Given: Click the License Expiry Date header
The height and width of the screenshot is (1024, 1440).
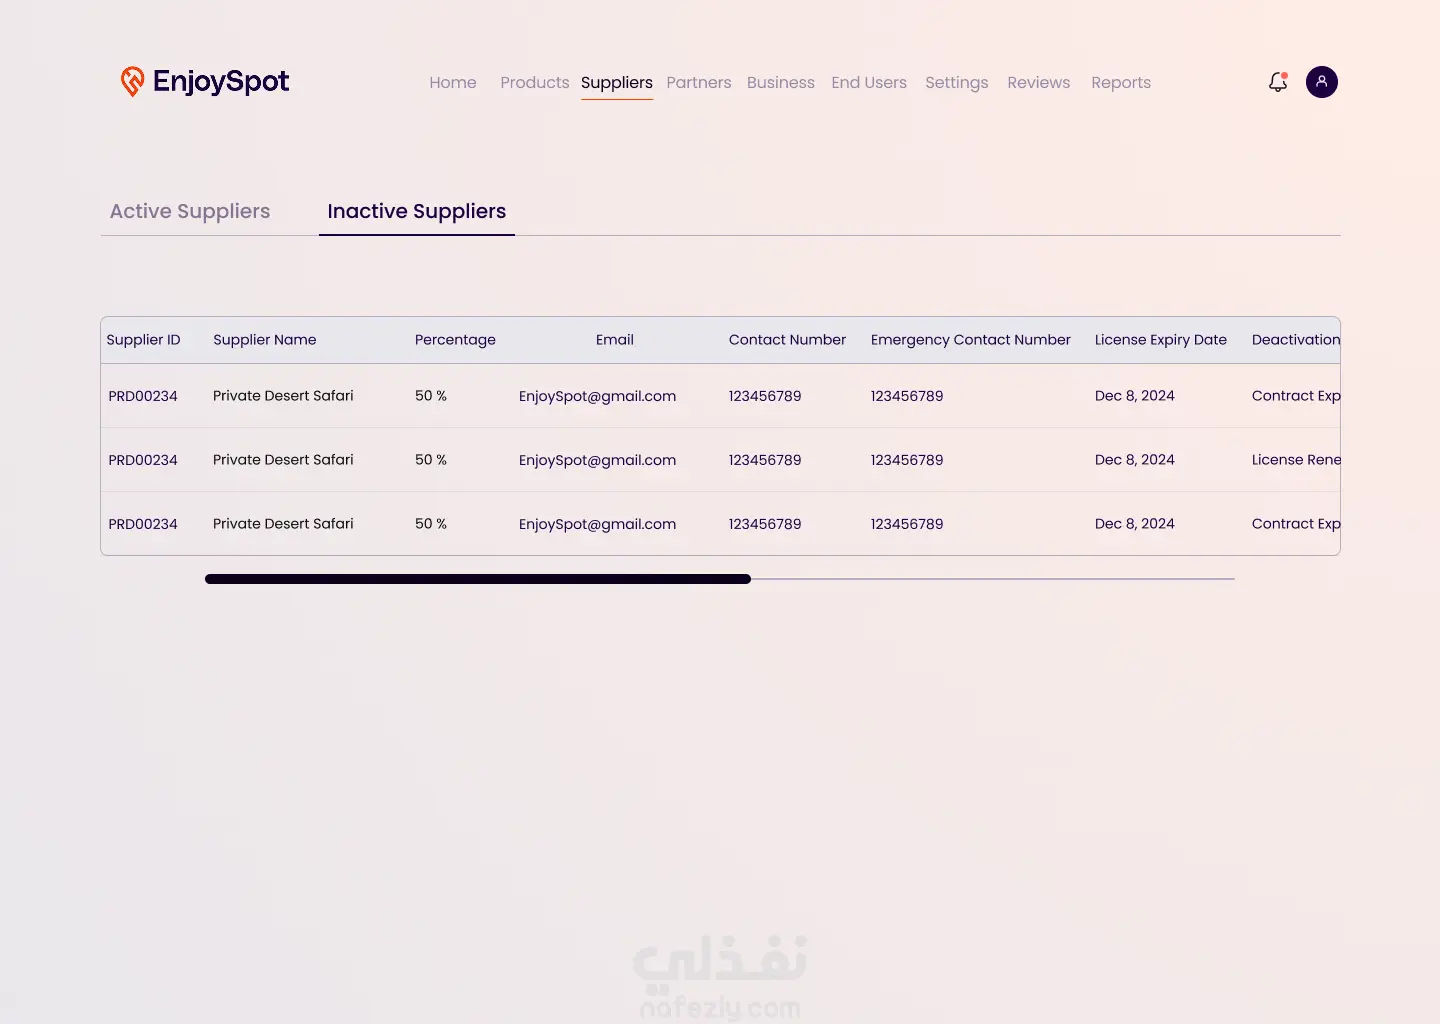Looking at the screenshot, I should tap(1161, 340).
